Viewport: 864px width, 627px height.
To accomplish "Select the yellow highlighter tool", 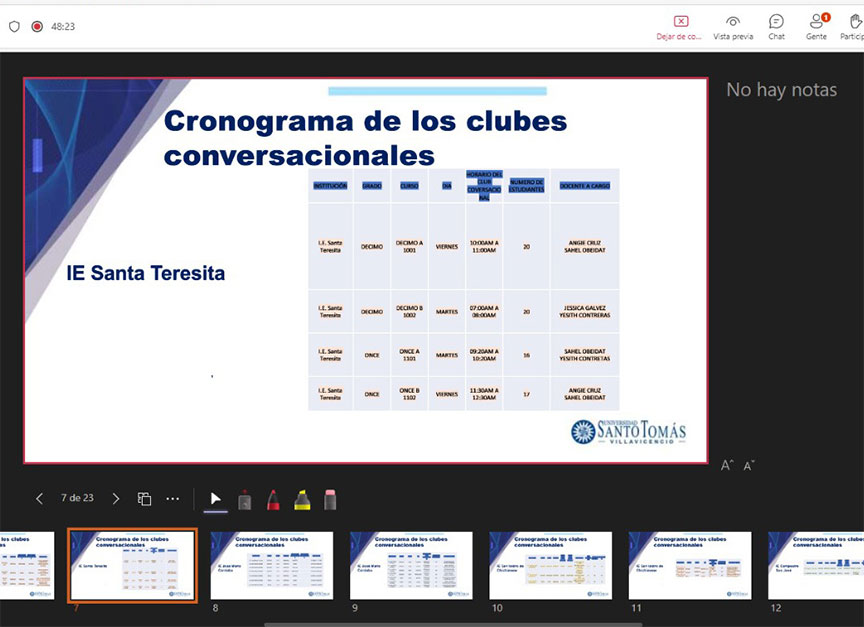I will [x=302, y=499].
